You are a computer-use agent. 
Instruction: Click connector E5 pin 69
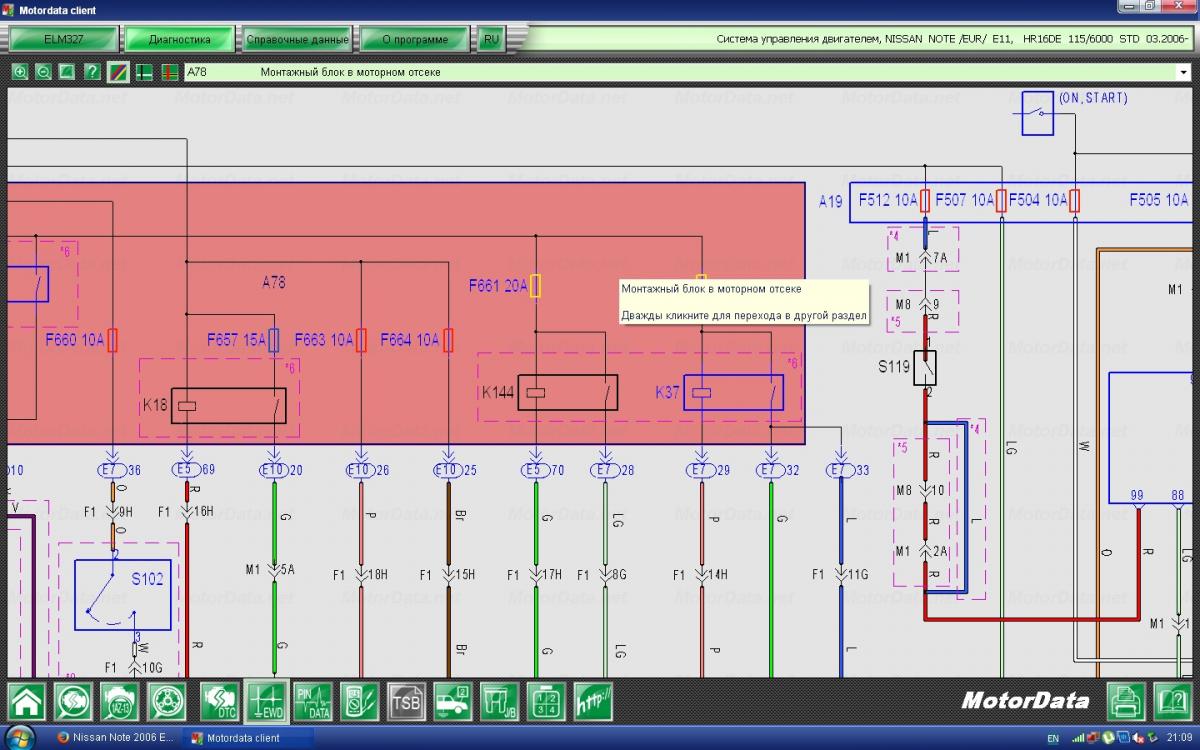[x=185, y=469]
